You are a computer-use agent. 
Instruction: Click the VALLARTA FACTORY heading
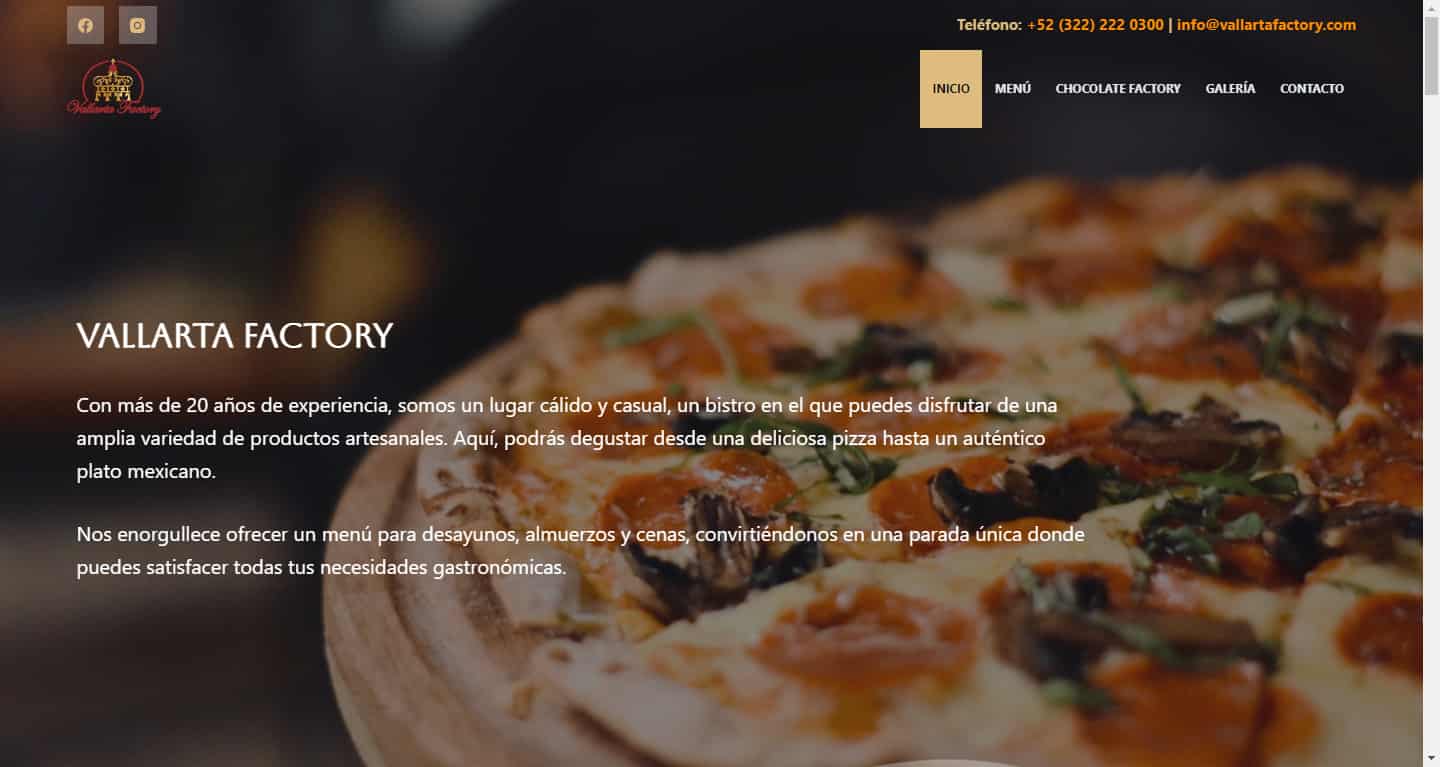tap(235, 335)
